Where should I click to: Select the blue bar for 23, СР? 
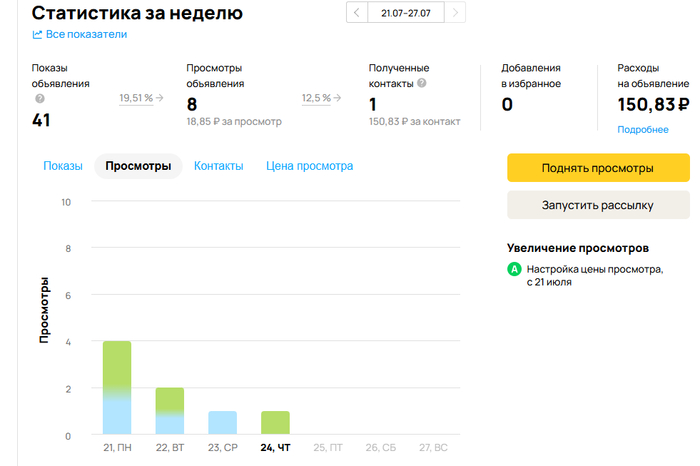(x=222, y=423)
